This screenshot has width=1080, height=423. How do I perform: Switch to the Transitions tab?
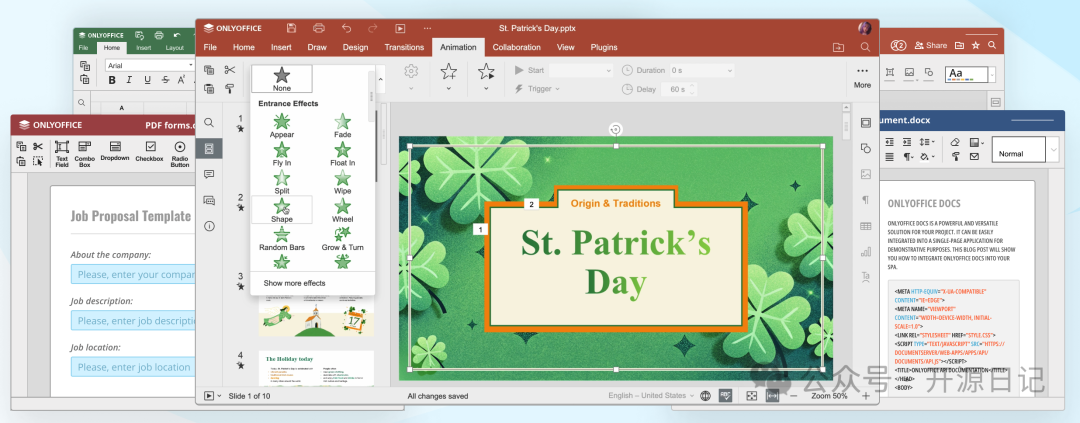tap(404, 47)
